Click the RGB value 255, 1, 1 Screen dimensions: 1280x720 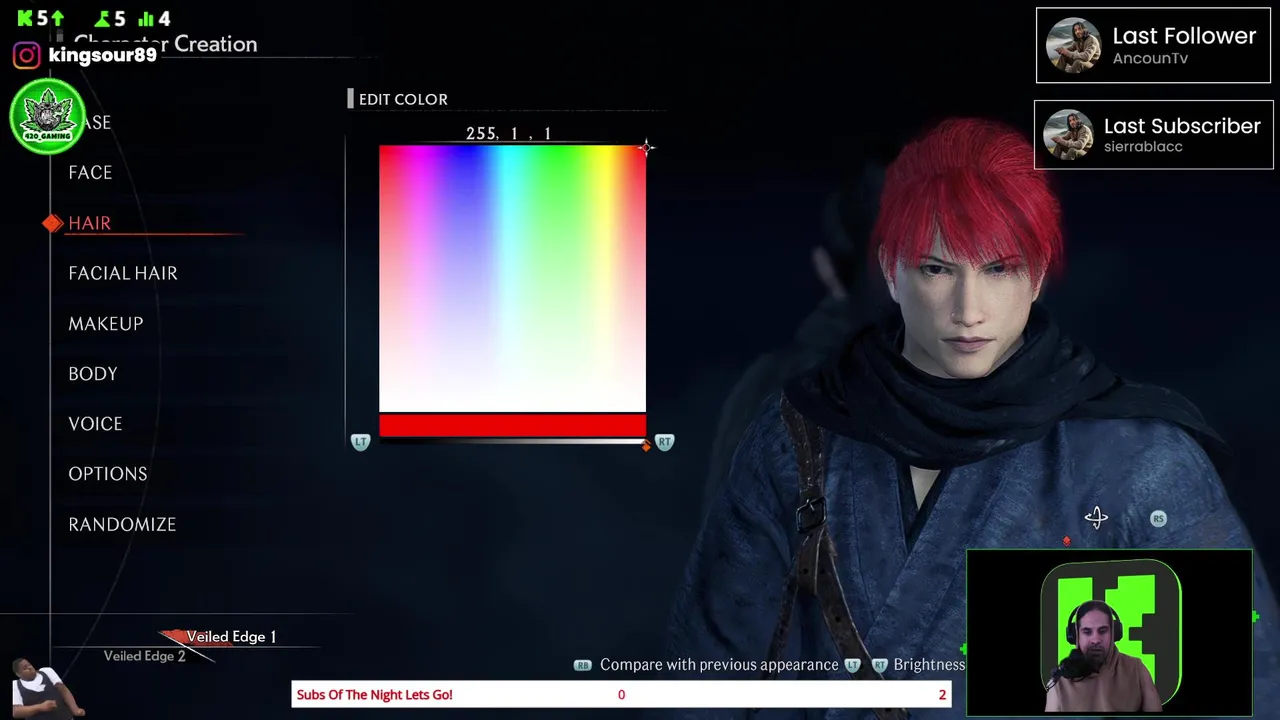pyautogui.click(x=509, y=133)
